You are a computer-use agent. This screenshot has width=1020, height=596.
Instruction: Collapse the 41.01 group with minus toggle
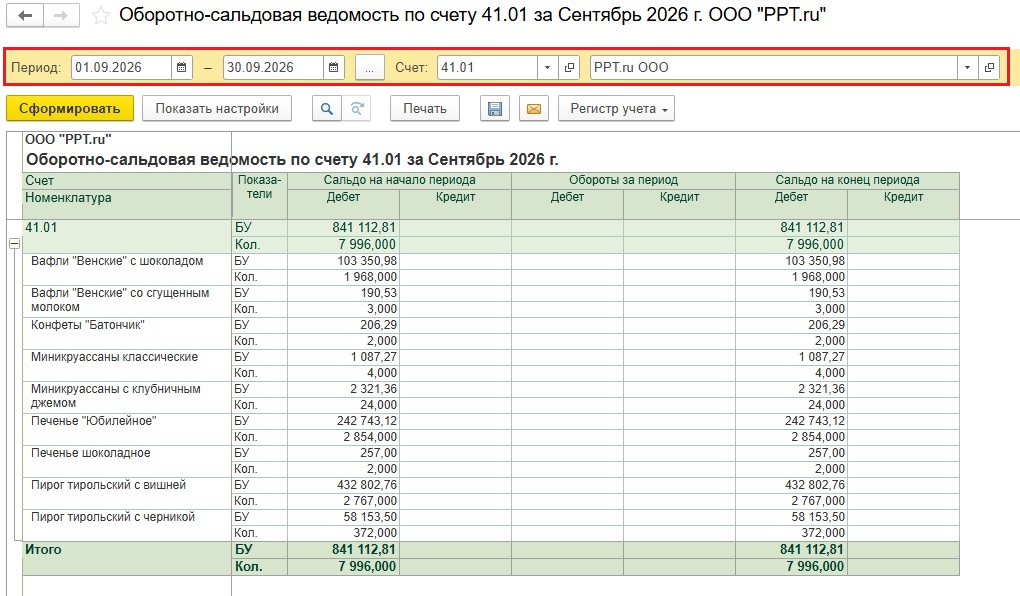point(14,243)
